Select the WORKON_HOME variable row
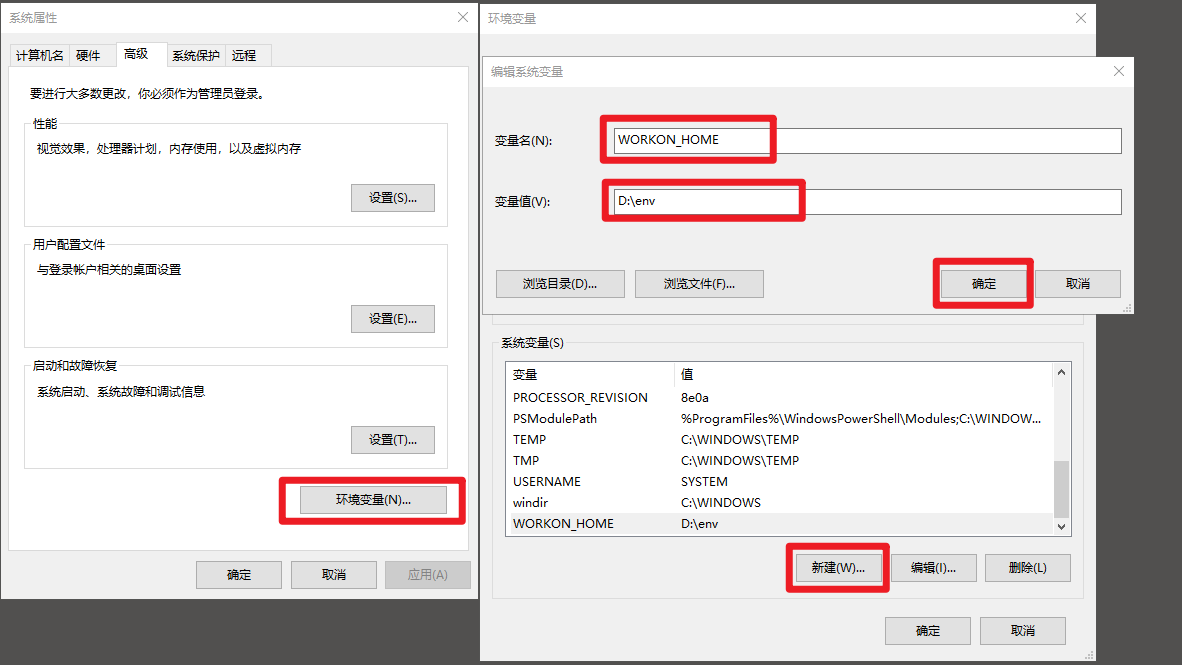This screenshot has width=1182, height=665. click(780, 524)
